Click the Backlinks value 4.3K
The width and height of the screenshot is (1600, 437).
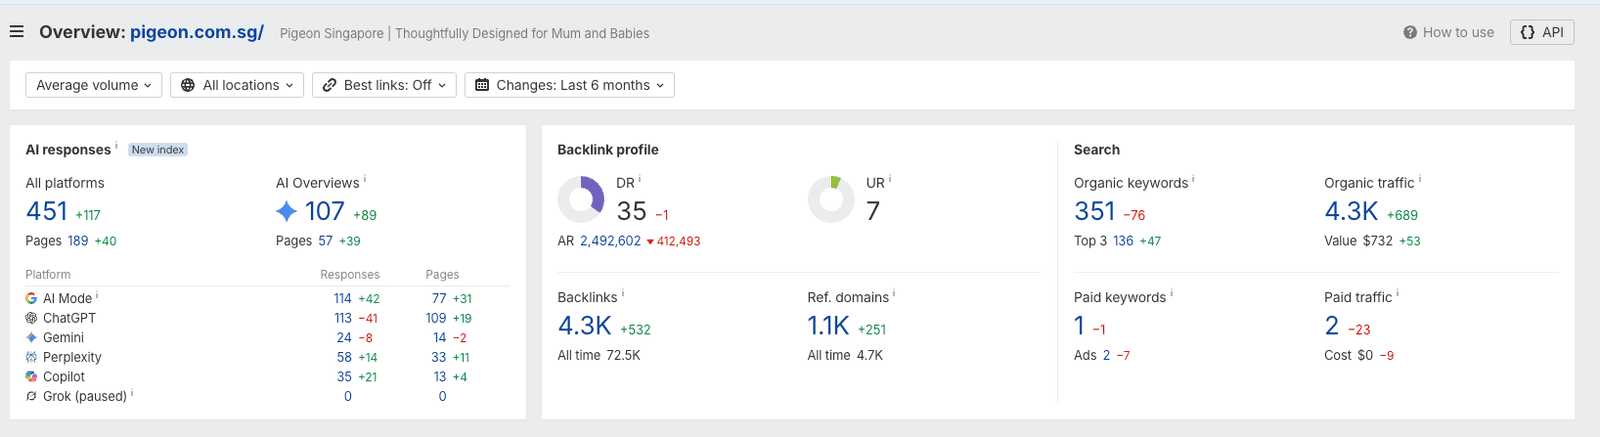pyautogui.click(x=584, y=325)
